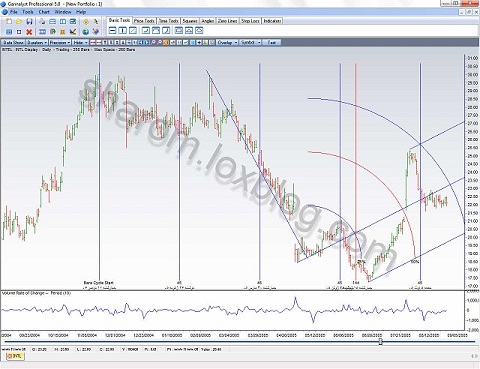Open the Help menu
The image size is (480, 369).
pos(81,12)
